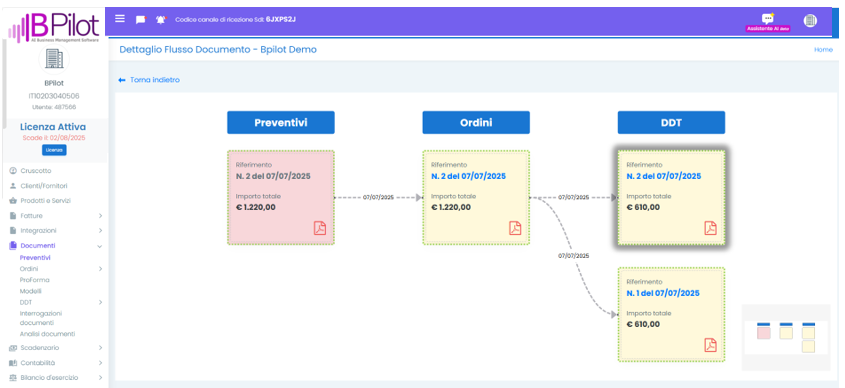Open the notifications bell icon
Screen dimensions: 845x388
[161, 19]
